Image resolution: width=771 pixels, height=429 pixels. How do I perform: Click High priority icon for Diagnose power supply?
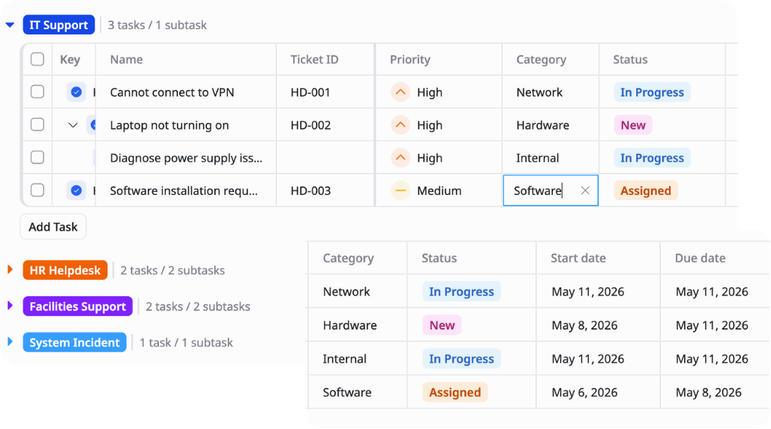[400, 158]
